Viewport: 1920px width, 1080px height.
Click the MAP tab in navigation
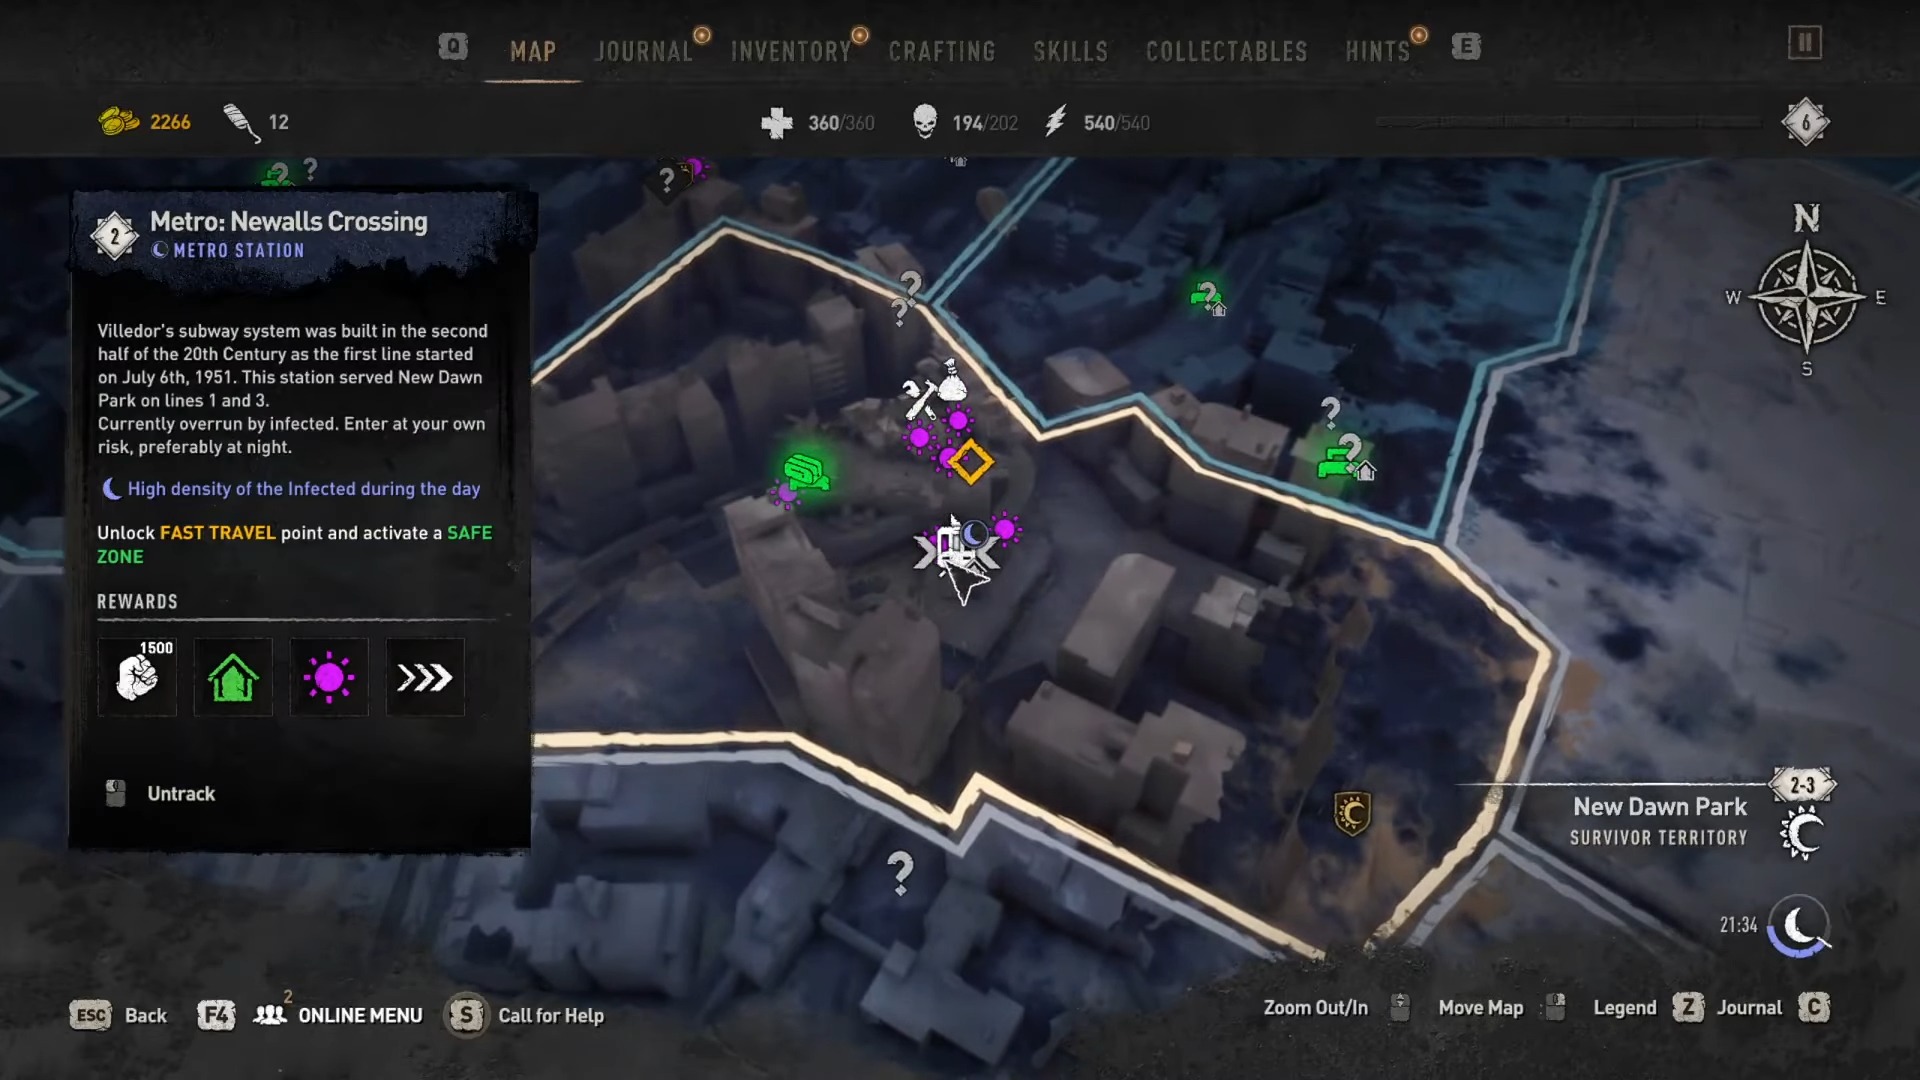(533, 50)
